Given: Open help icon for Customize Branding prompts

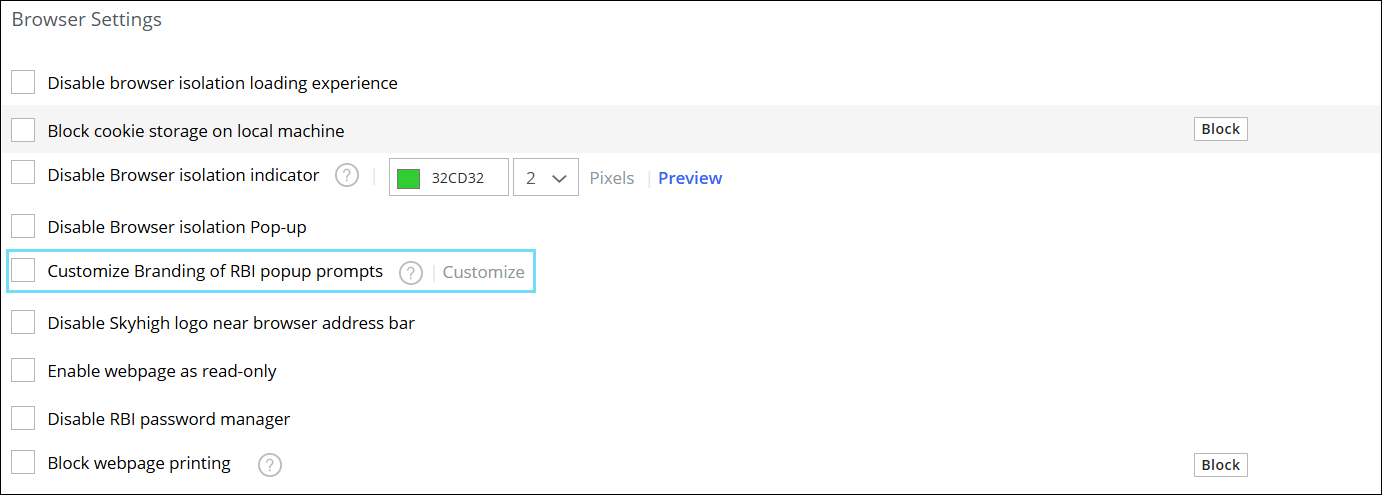Looking at the screenshot, I should point(411,273).
